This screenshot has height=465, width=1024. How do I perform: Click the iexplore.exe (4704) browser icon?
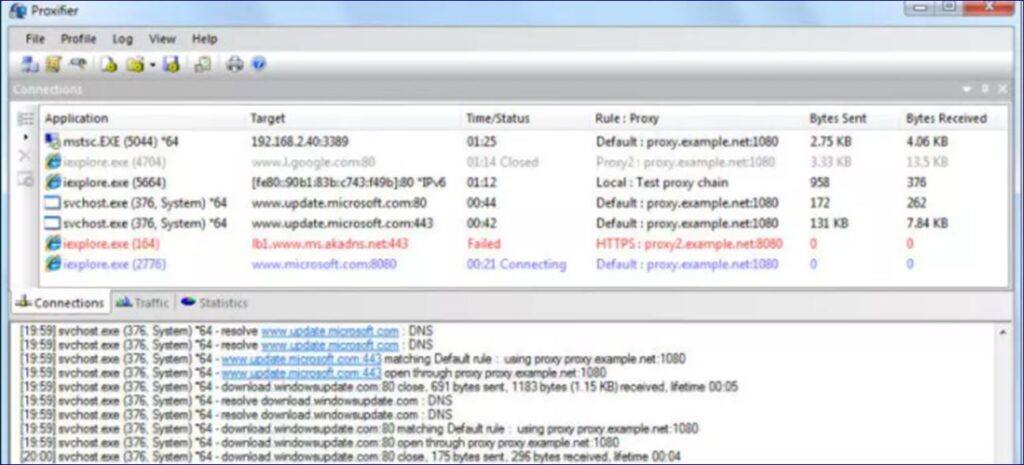(x=52, y=161)
